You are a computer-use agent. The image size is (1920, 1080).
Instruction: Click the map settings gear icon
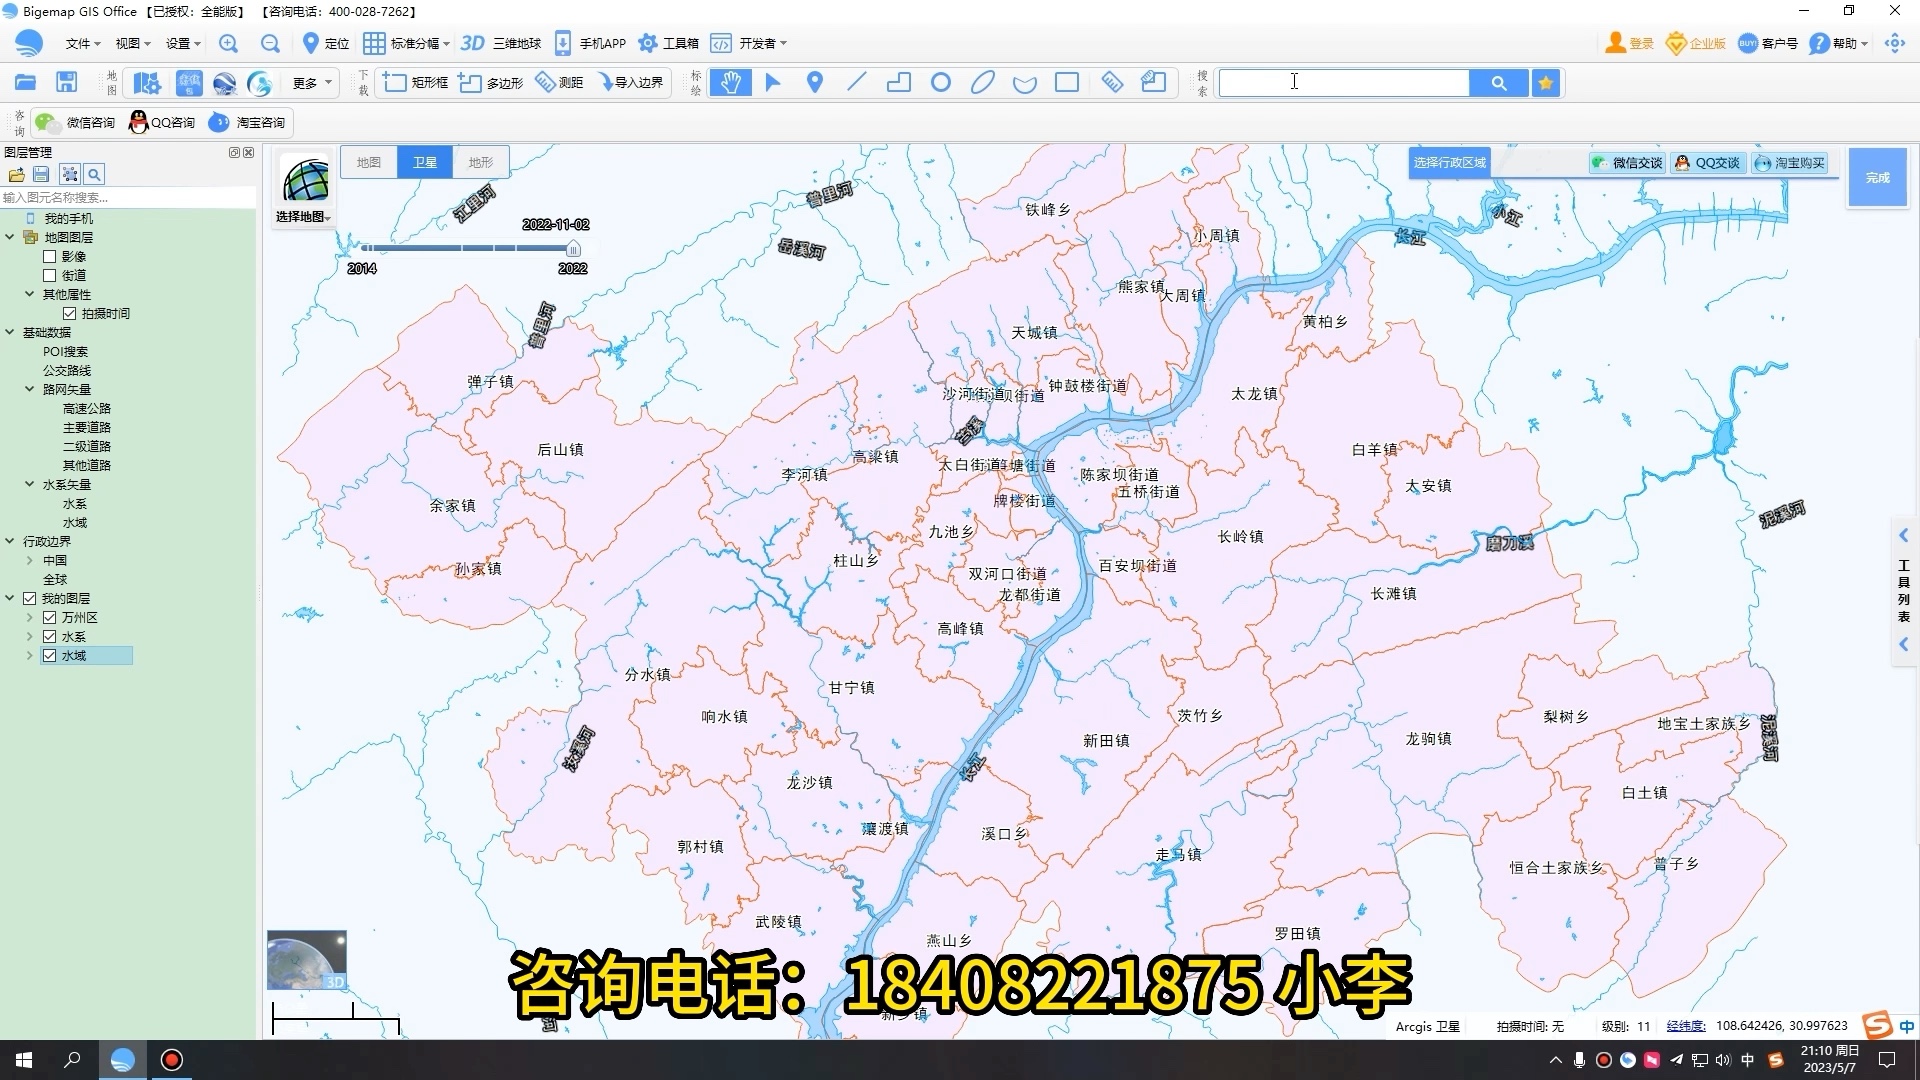[x=147, y=83]
